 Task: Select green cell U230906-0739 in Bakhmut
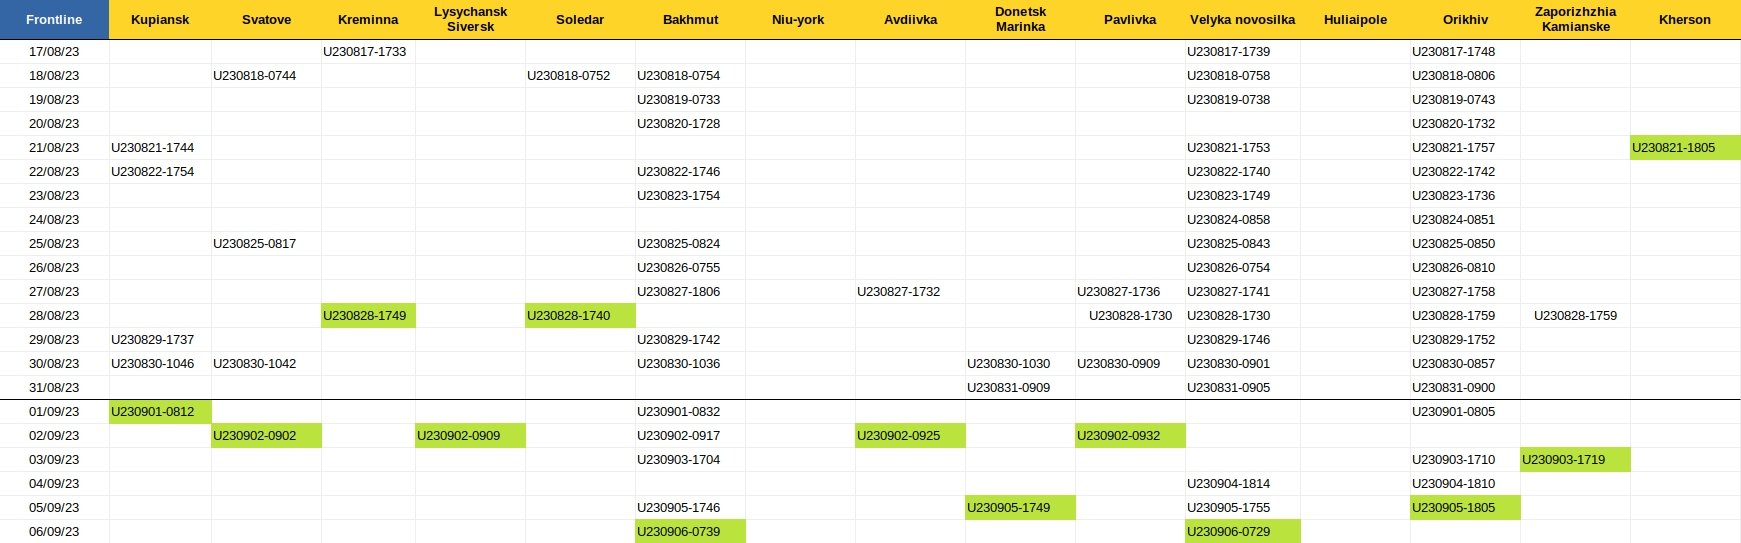tap(690, 532)
